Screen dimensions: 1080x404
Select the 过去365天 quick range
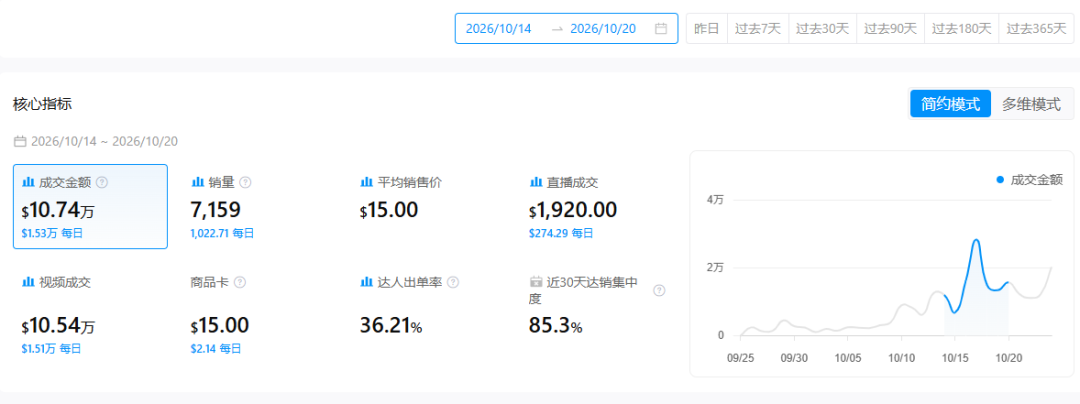[x=1036, y=29]
